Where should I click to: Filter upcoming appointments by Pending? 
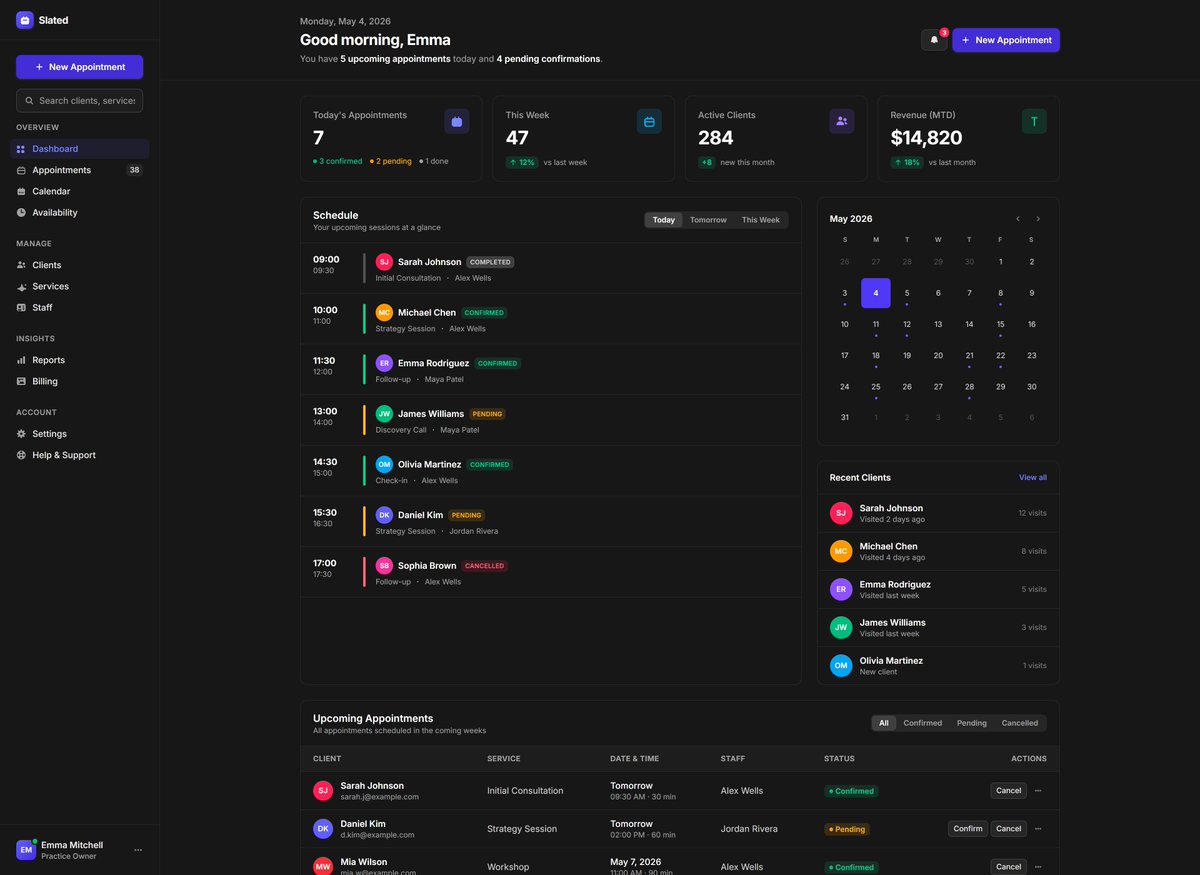(972, 723)
